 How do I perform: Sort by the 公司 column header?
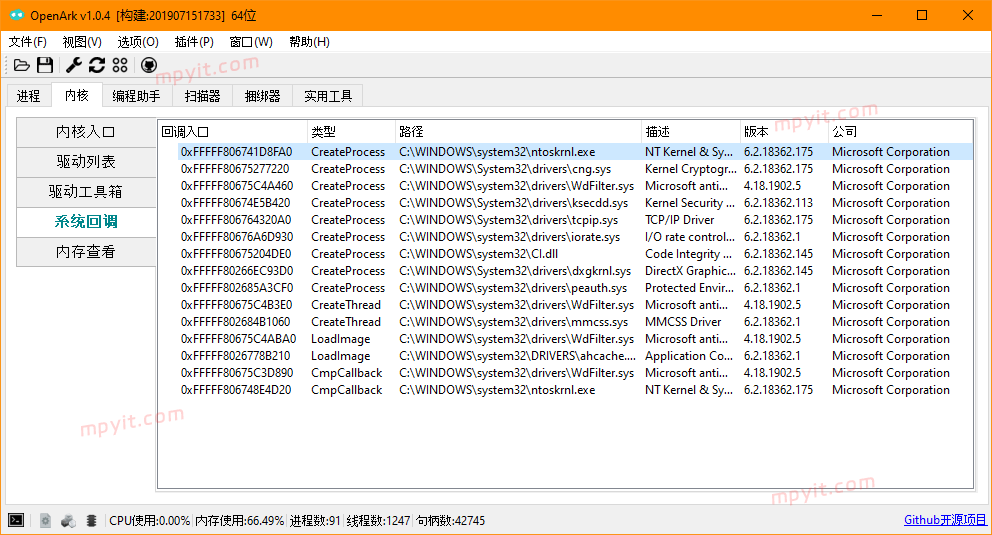pyautogui.click(x=900, y=132)
